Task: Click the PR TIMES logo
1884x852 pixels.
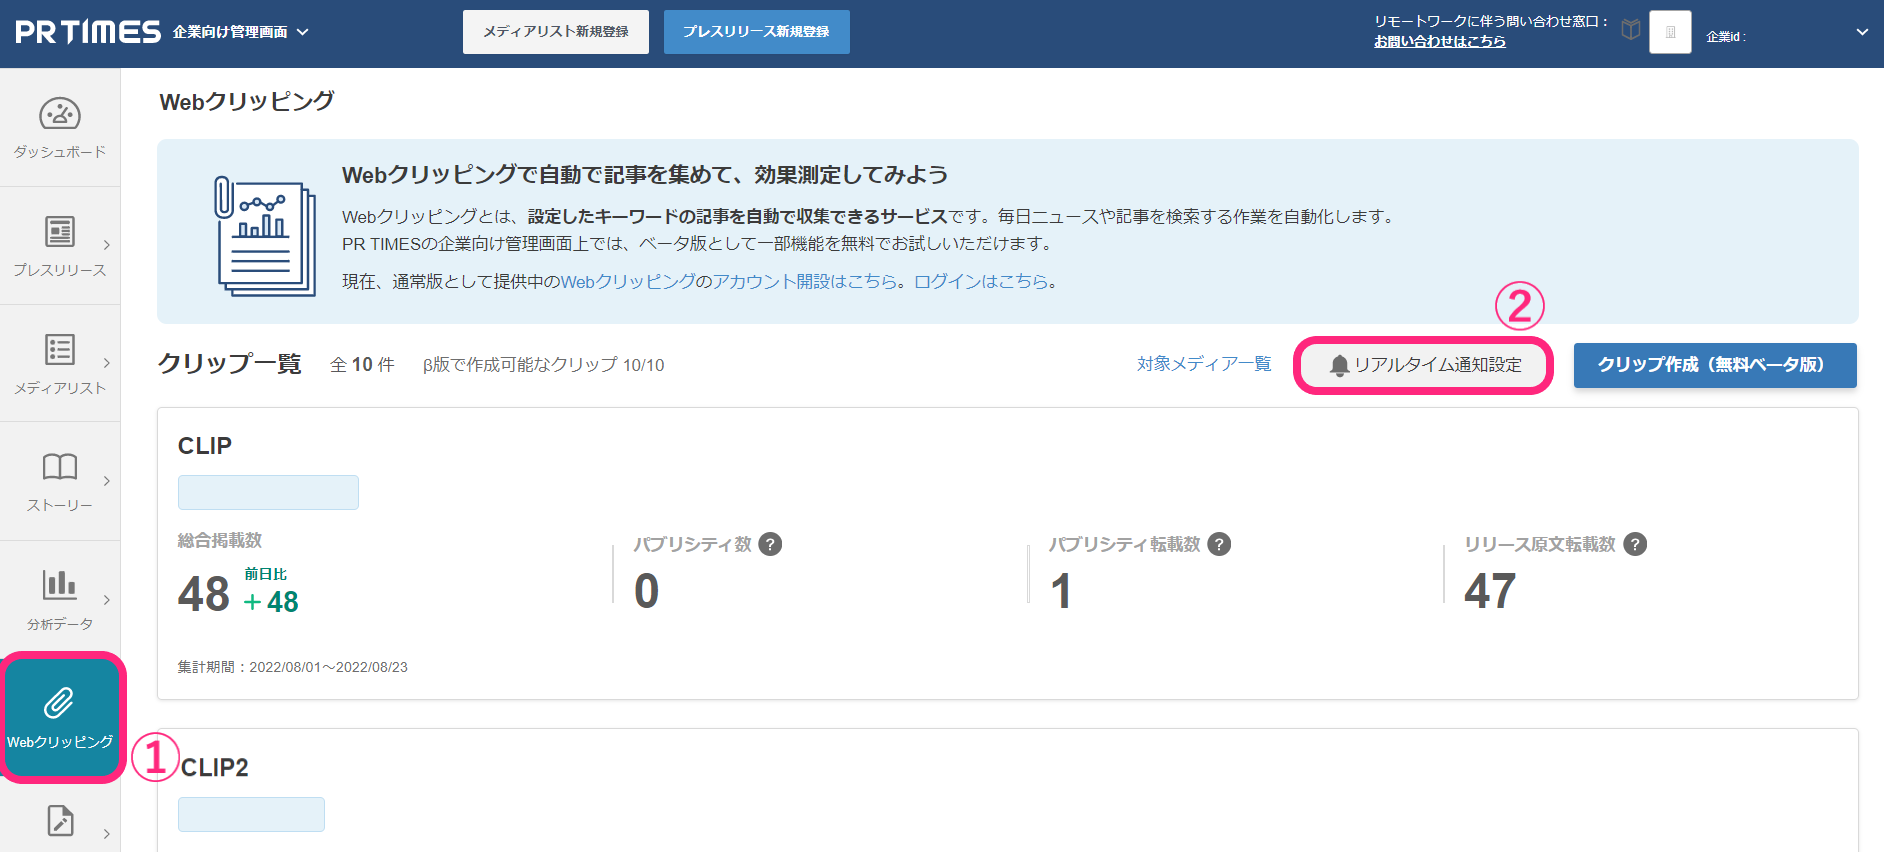Action: coord(88,32)
